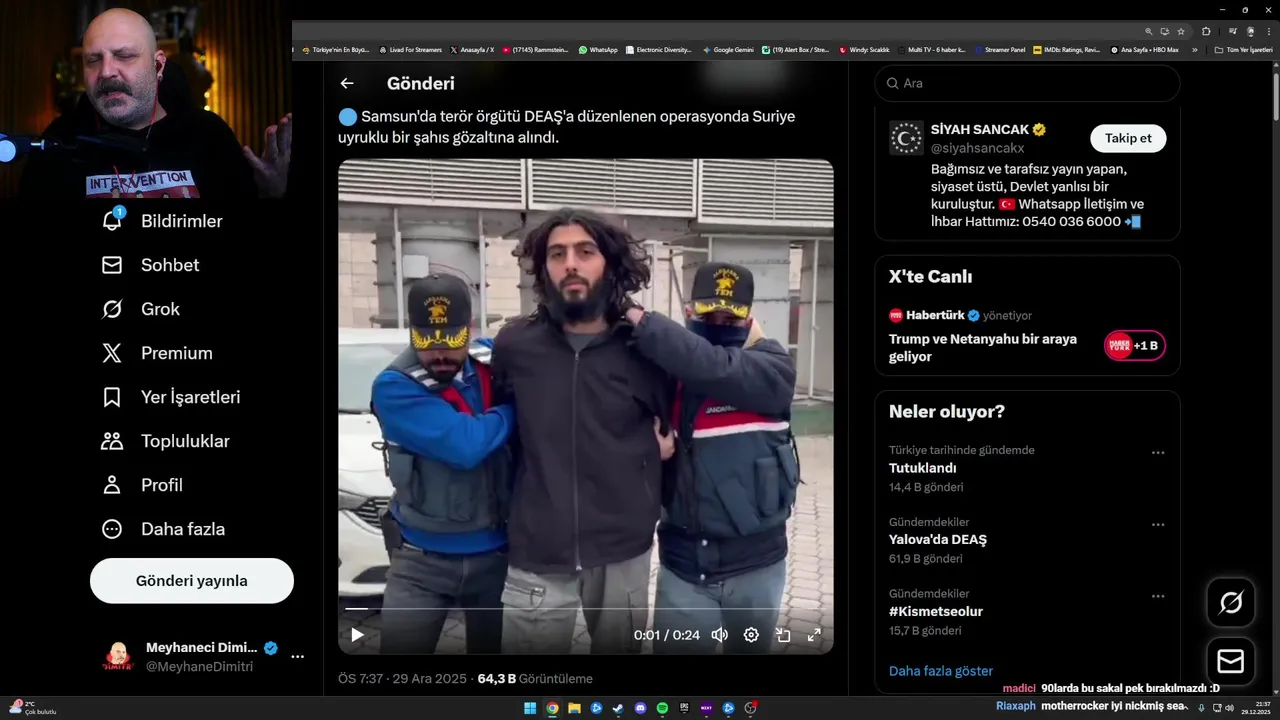Open the Tutuklandı trending topic
1280x720 pixels.
pos(923,468)
